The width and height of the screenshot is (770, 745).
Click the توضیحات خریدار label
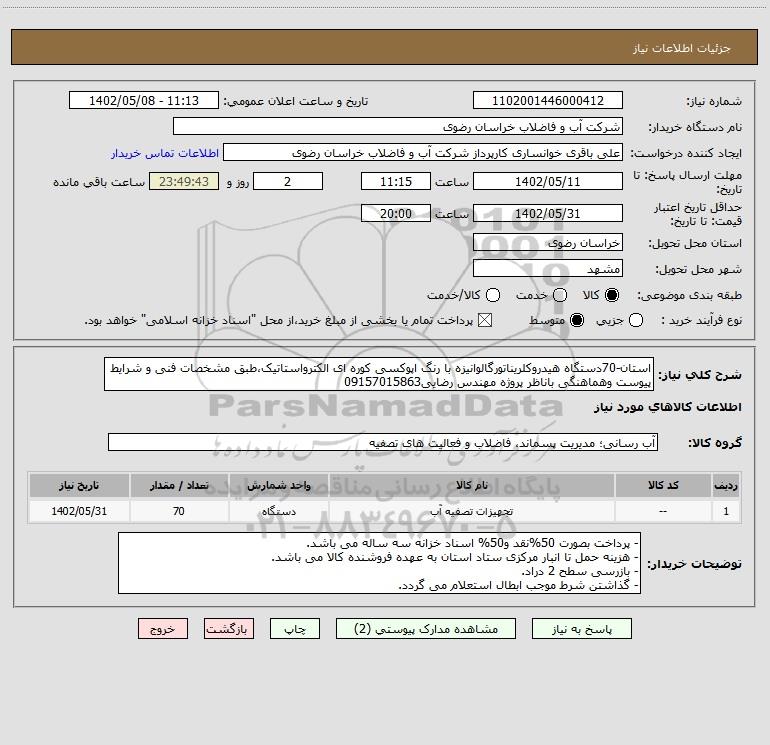(x=694, y=564)
